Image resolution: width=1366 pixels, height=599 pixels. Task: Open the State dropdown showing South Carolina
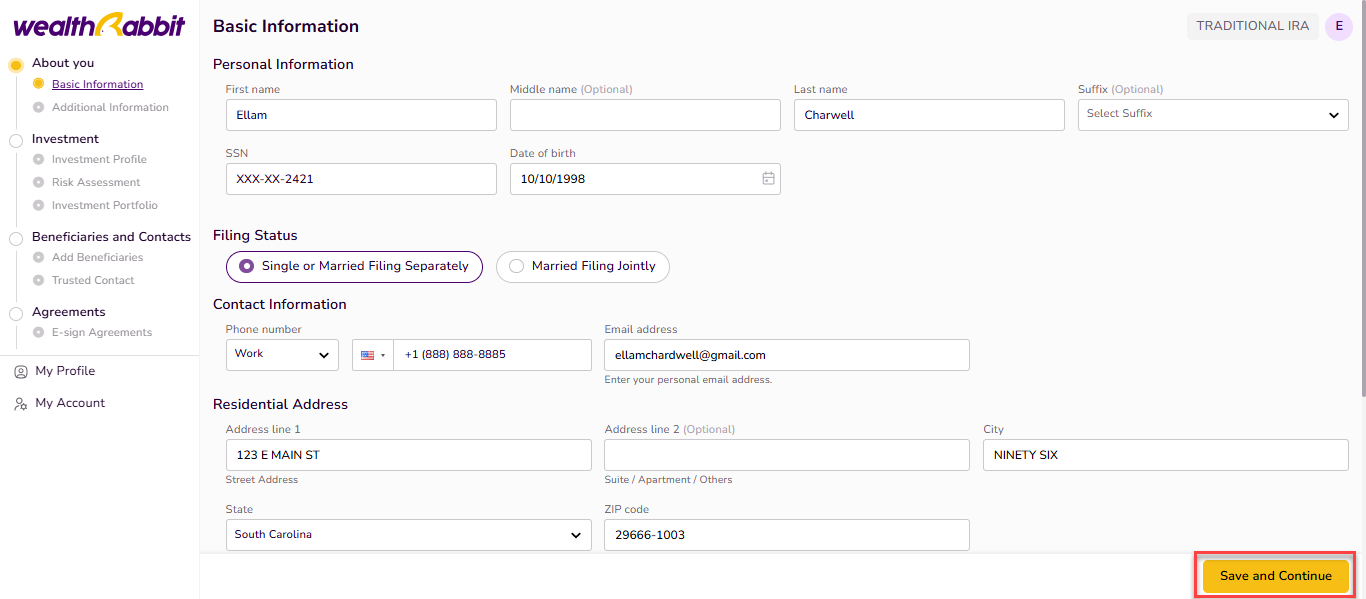point(408,535)
